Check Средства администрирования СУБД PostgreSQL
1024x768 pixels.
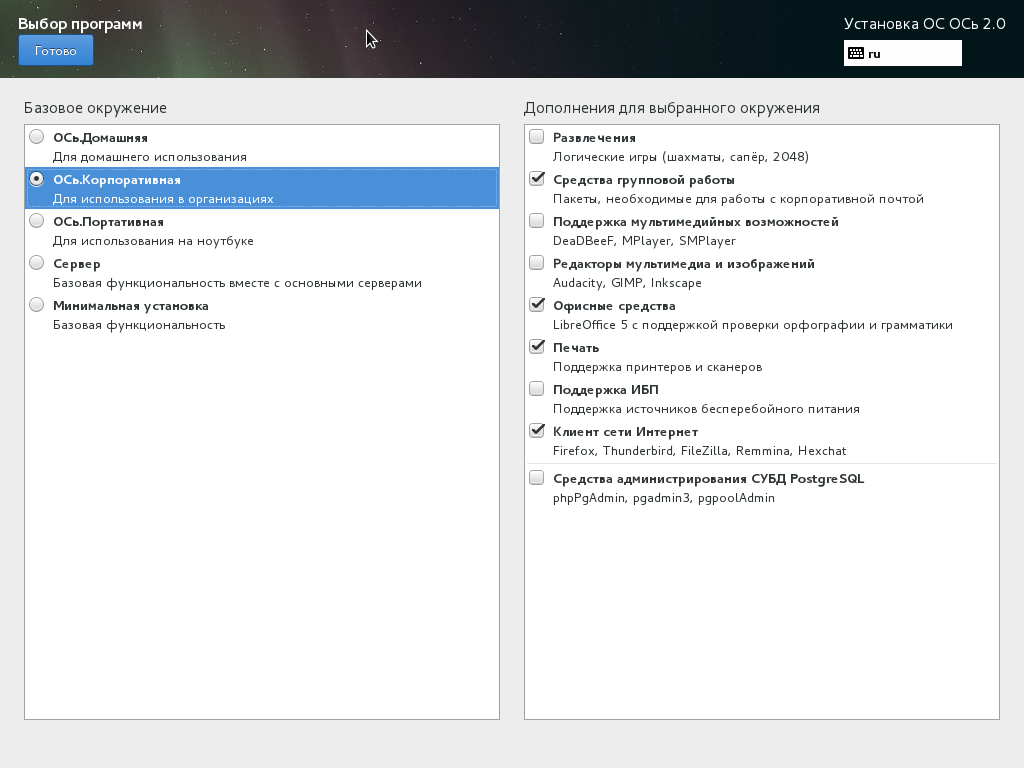point(537,478)
